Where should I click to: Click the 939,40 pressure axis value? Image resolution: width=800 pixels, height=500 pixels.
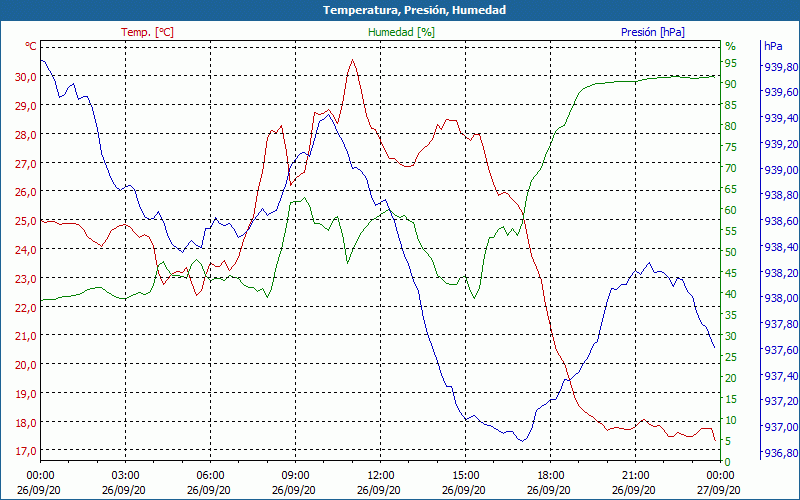tap(781, 118)
